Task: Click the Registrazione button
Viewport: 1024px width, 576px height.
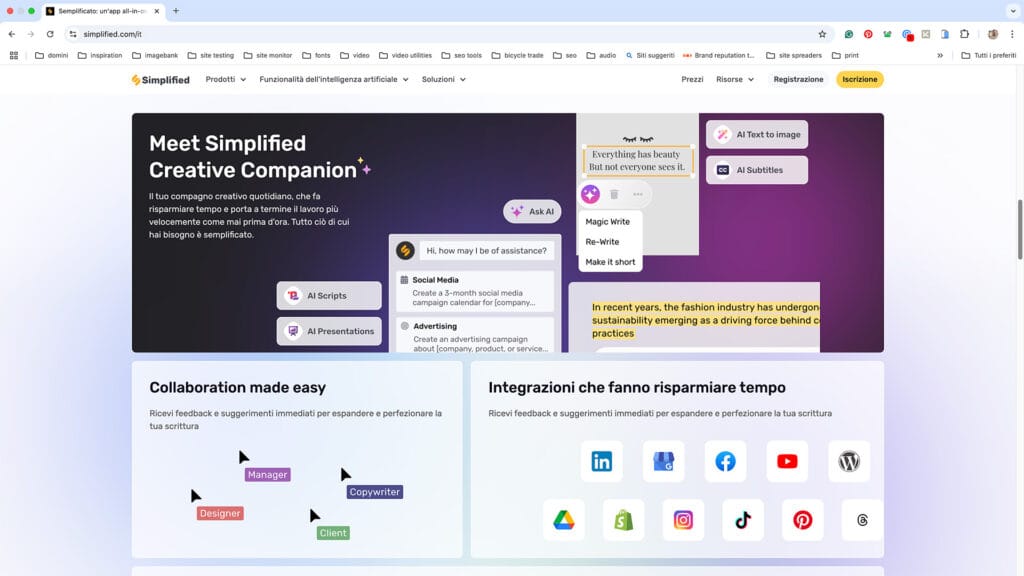Action: pyautogui.click(x=798, y=80)
